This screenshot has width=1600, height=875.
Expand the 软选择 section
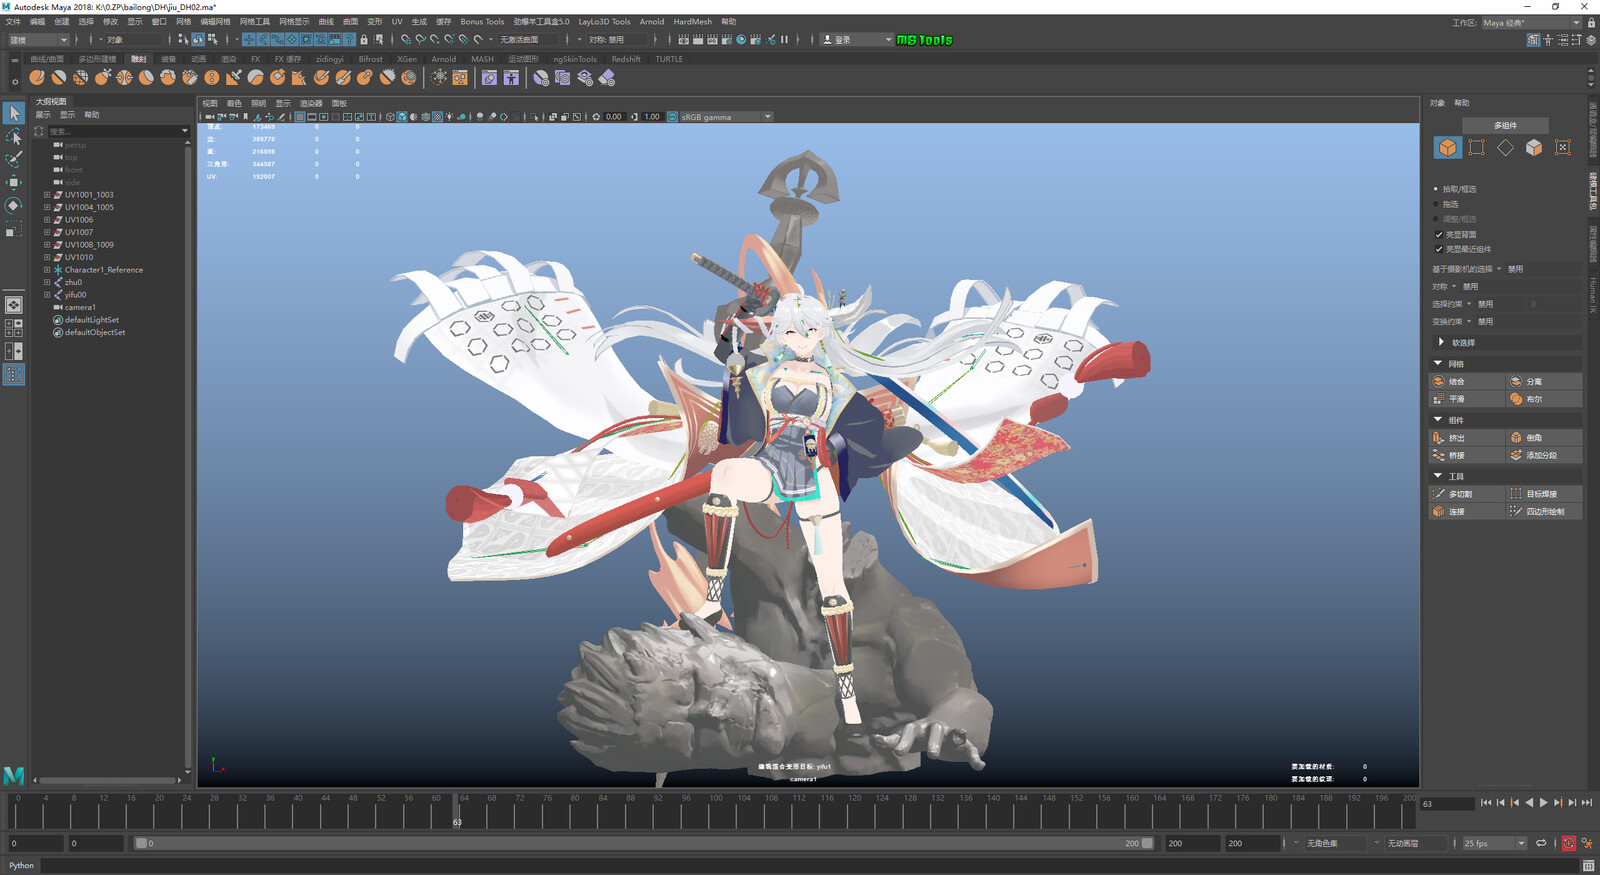click(1441, 342)
